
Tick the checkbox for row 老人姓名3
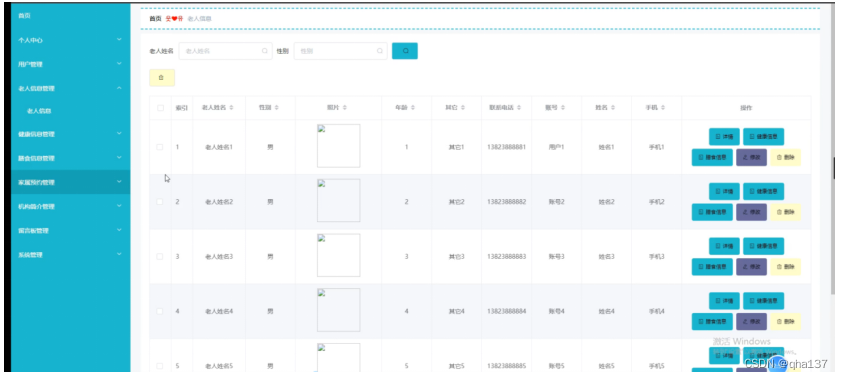click(x=160, y=256)
